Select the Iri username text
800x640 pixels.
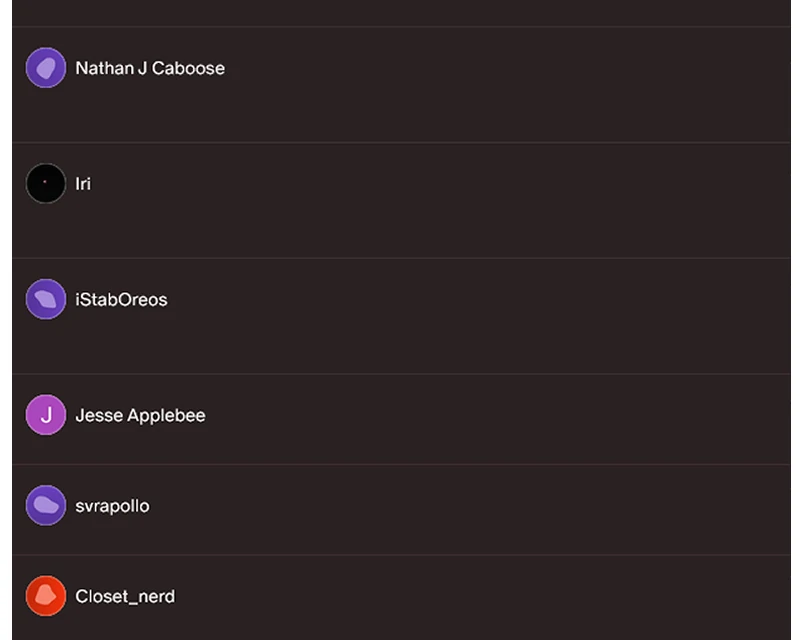tap(83, 184)
